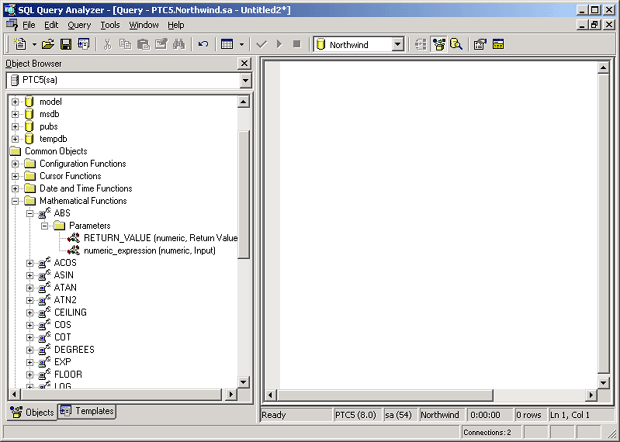Select the Objects tab

32,412
